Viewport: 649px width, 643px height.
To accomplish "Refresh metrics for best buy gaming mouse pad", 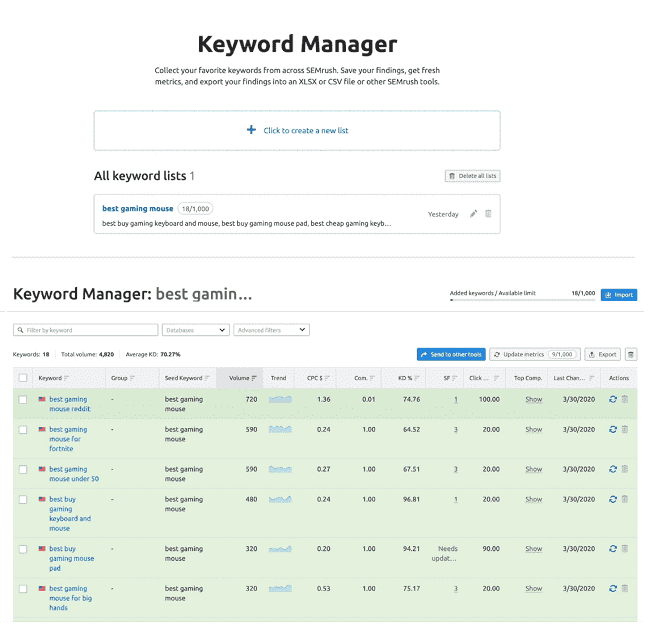I will coord(613,549).
